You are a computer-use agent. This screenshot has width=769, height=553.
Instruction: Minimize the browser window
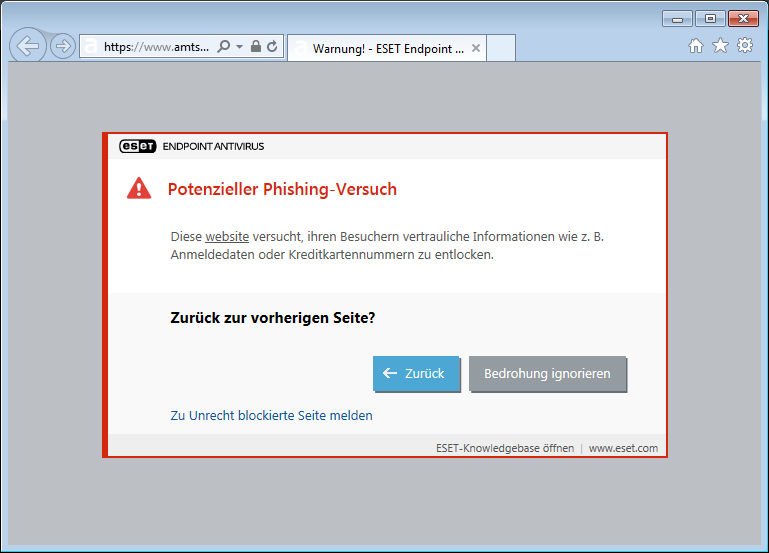click(x=677, y=19)
